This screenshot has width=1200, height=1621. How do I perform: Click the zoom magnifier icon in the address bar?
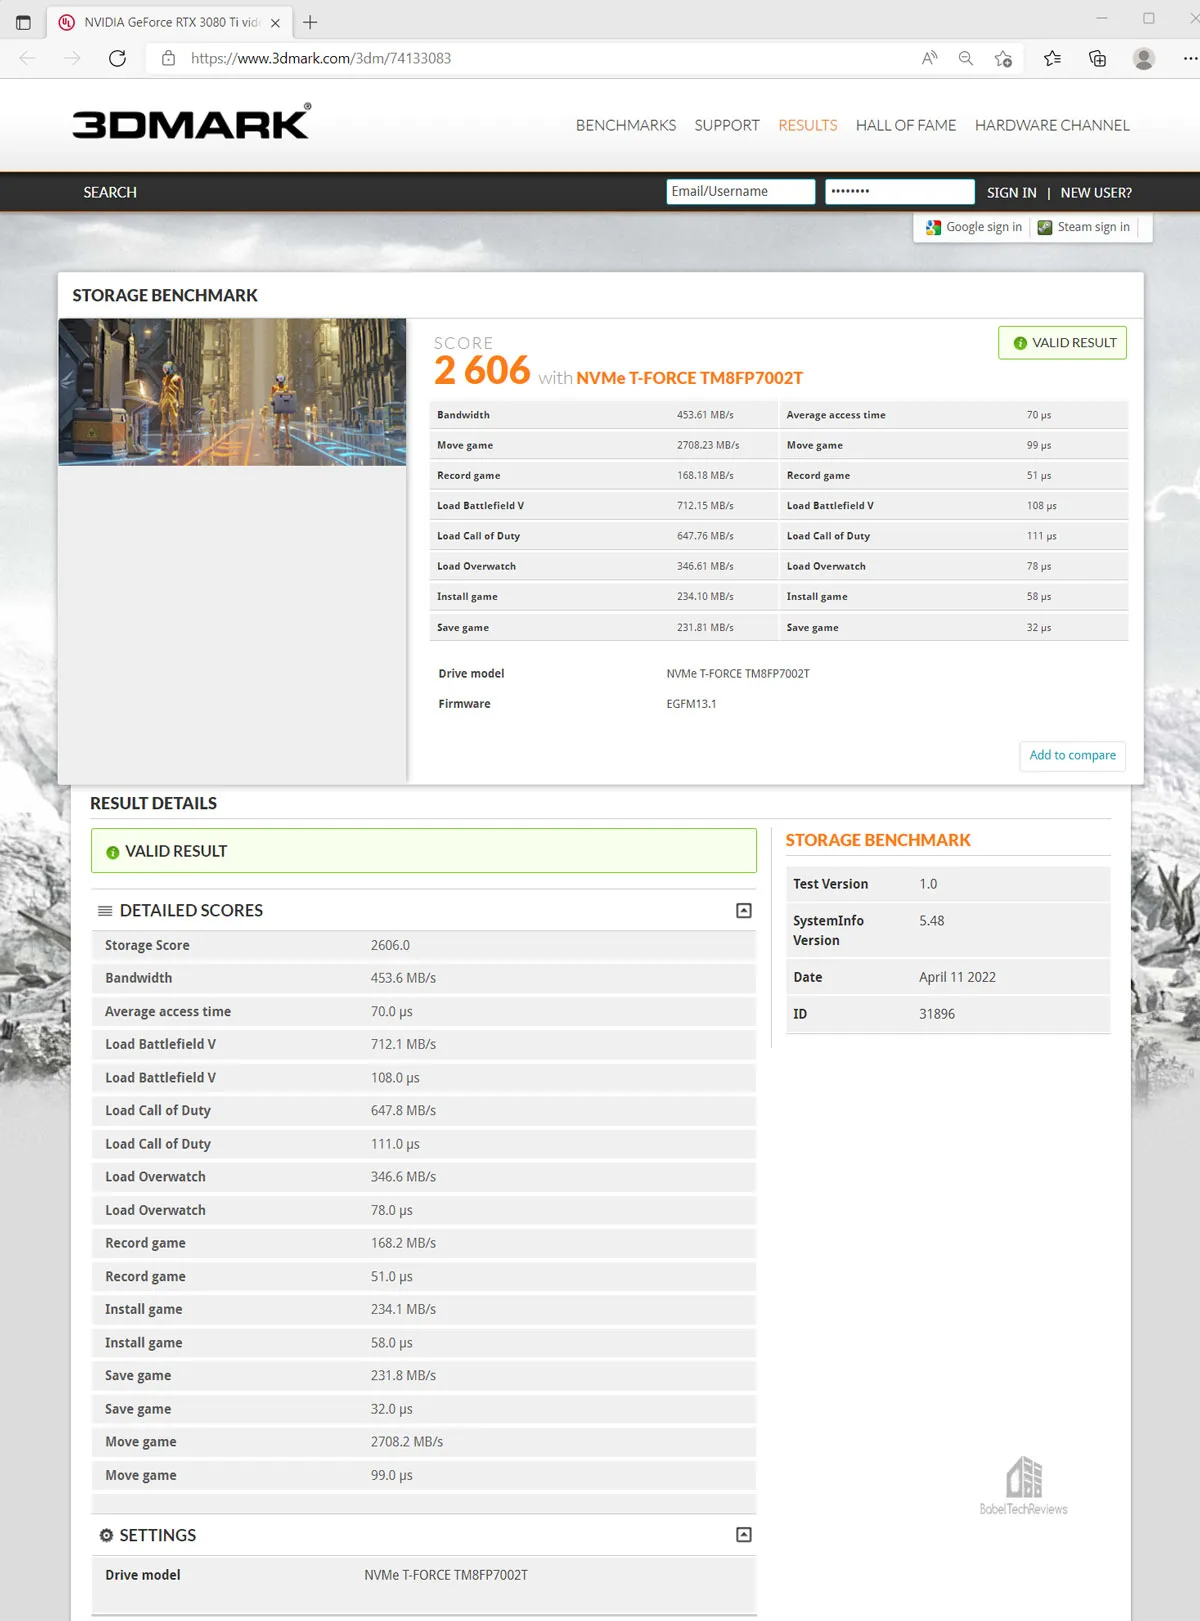[966, 58]
